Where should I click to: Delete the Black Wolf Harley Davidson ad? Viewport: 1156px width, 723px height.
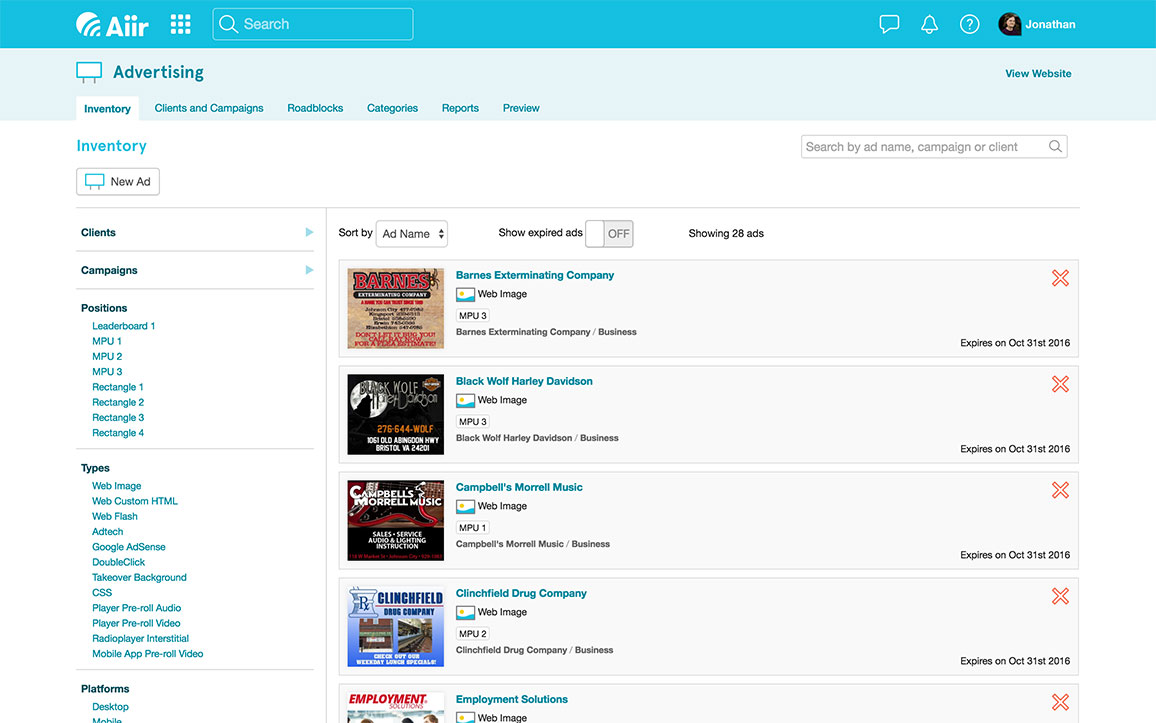(x=1060, y=384)
